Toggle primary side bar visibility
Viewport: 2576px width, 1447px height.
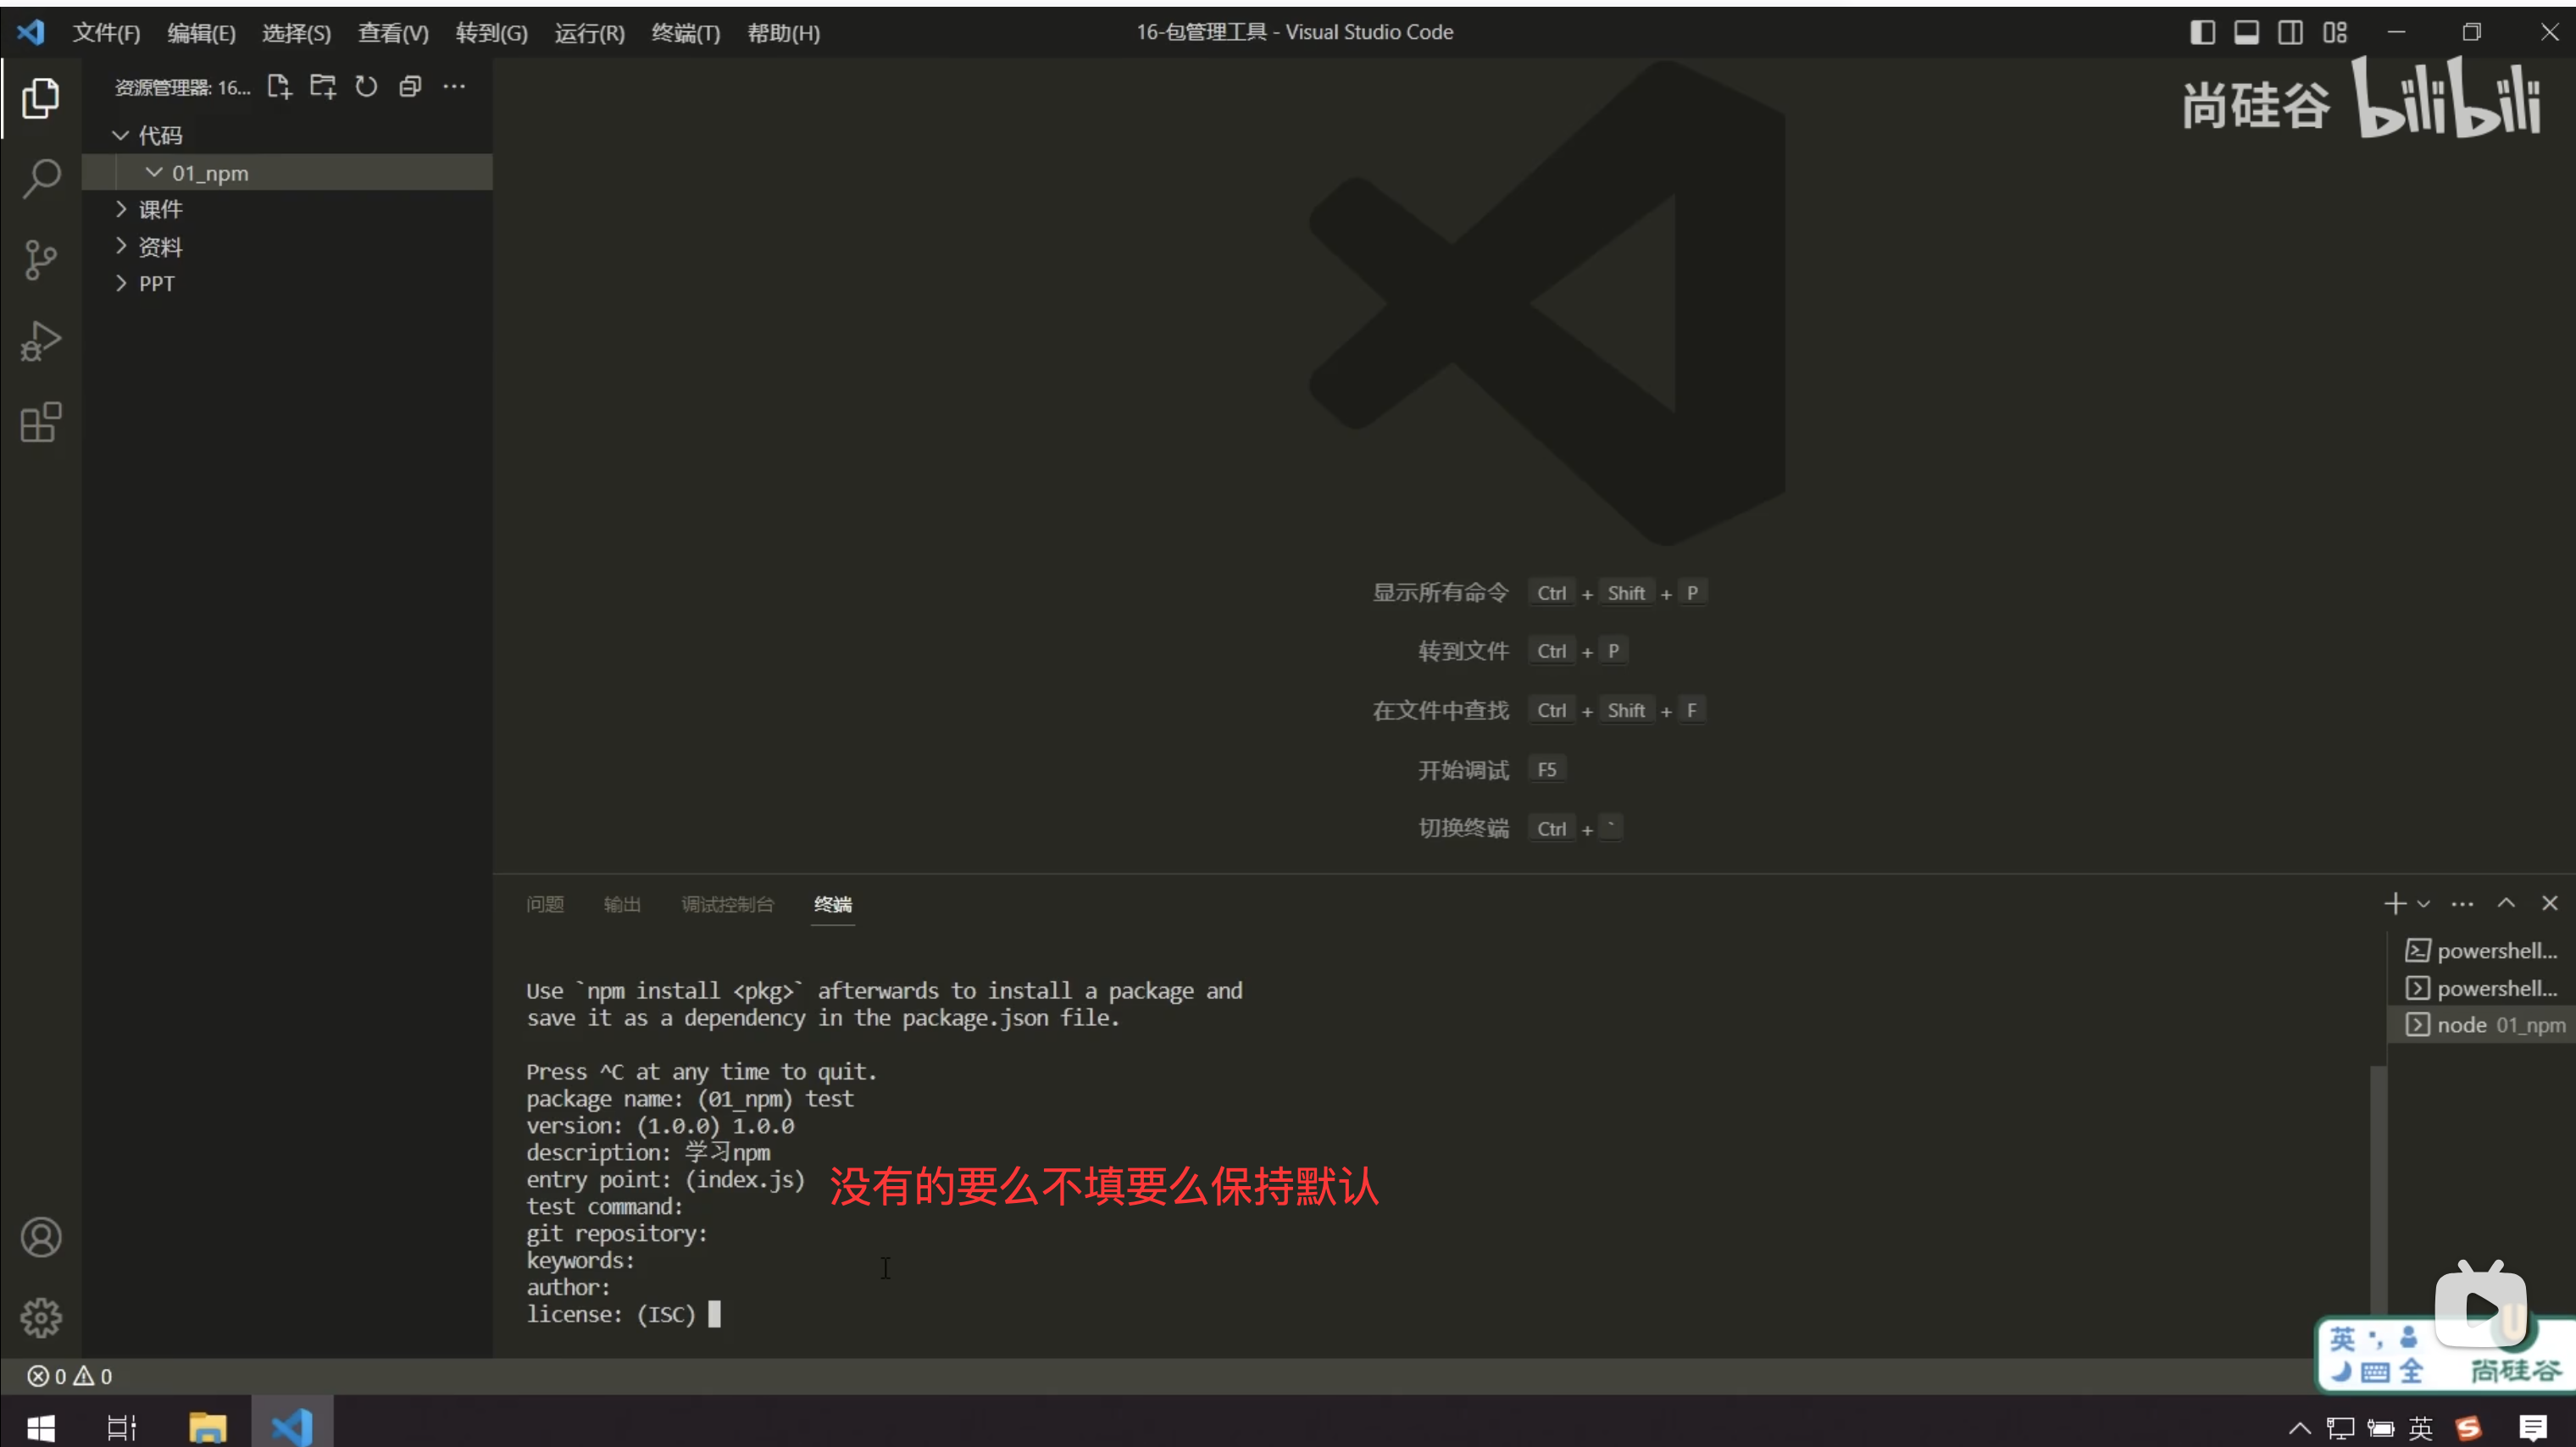(2202, 33)
